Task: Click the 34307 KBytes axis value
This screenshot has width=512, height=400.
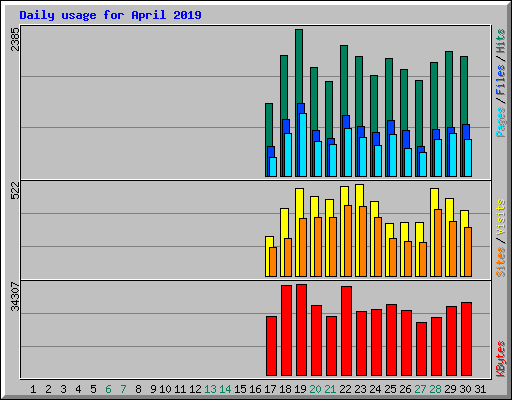Action: [x=15, y=296]
